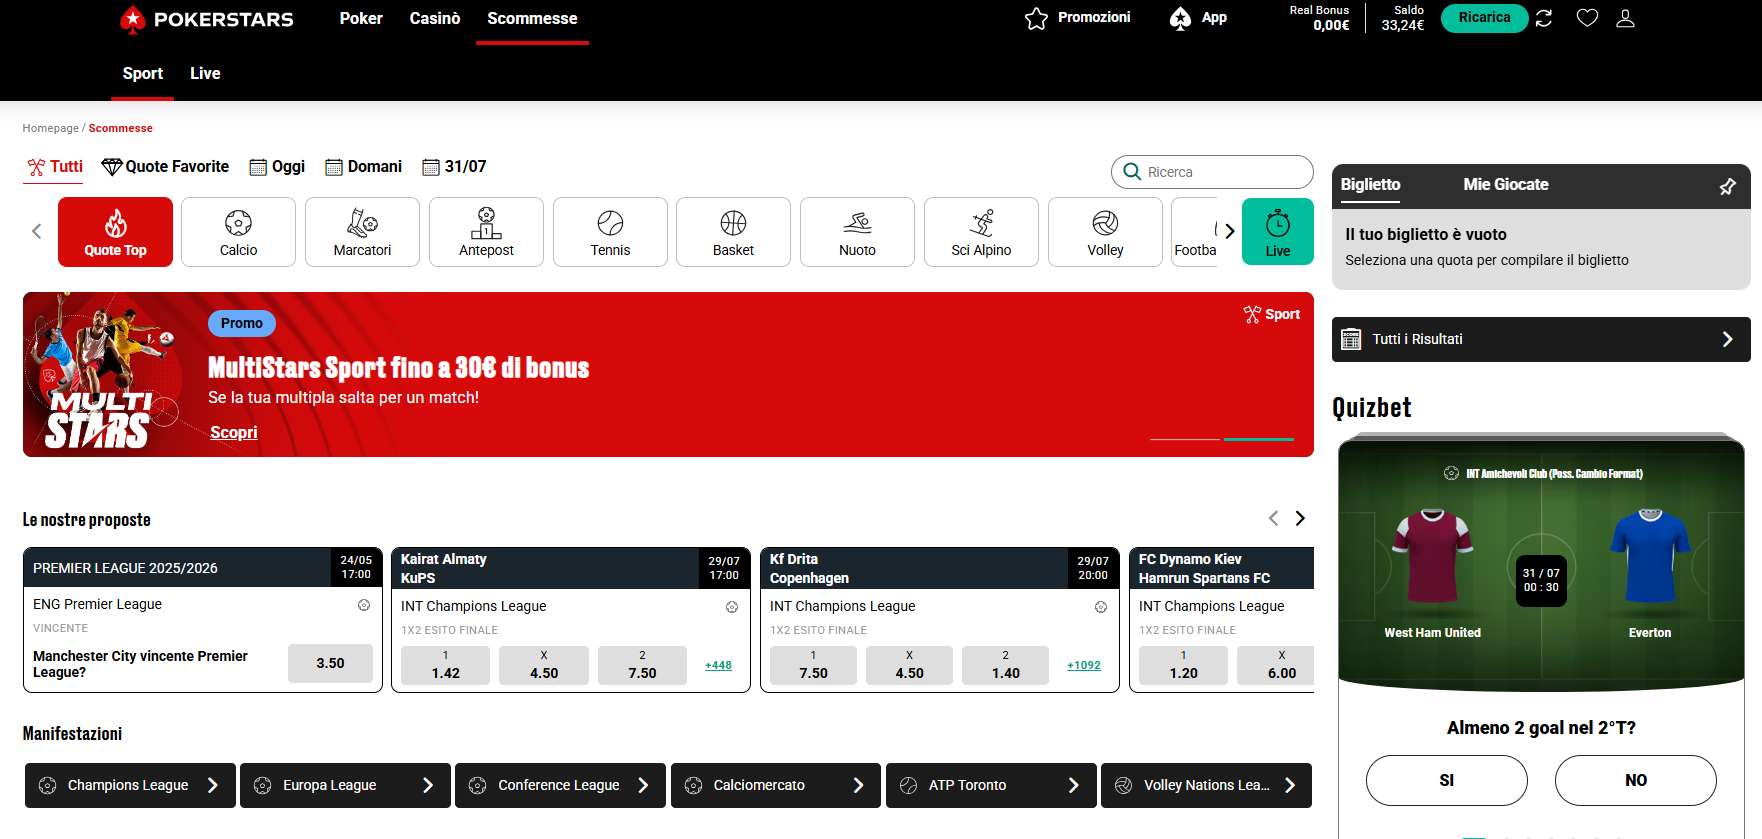1762x839 pixels.
Task: Open Europa League manifestazione
Action: point(345,785)
